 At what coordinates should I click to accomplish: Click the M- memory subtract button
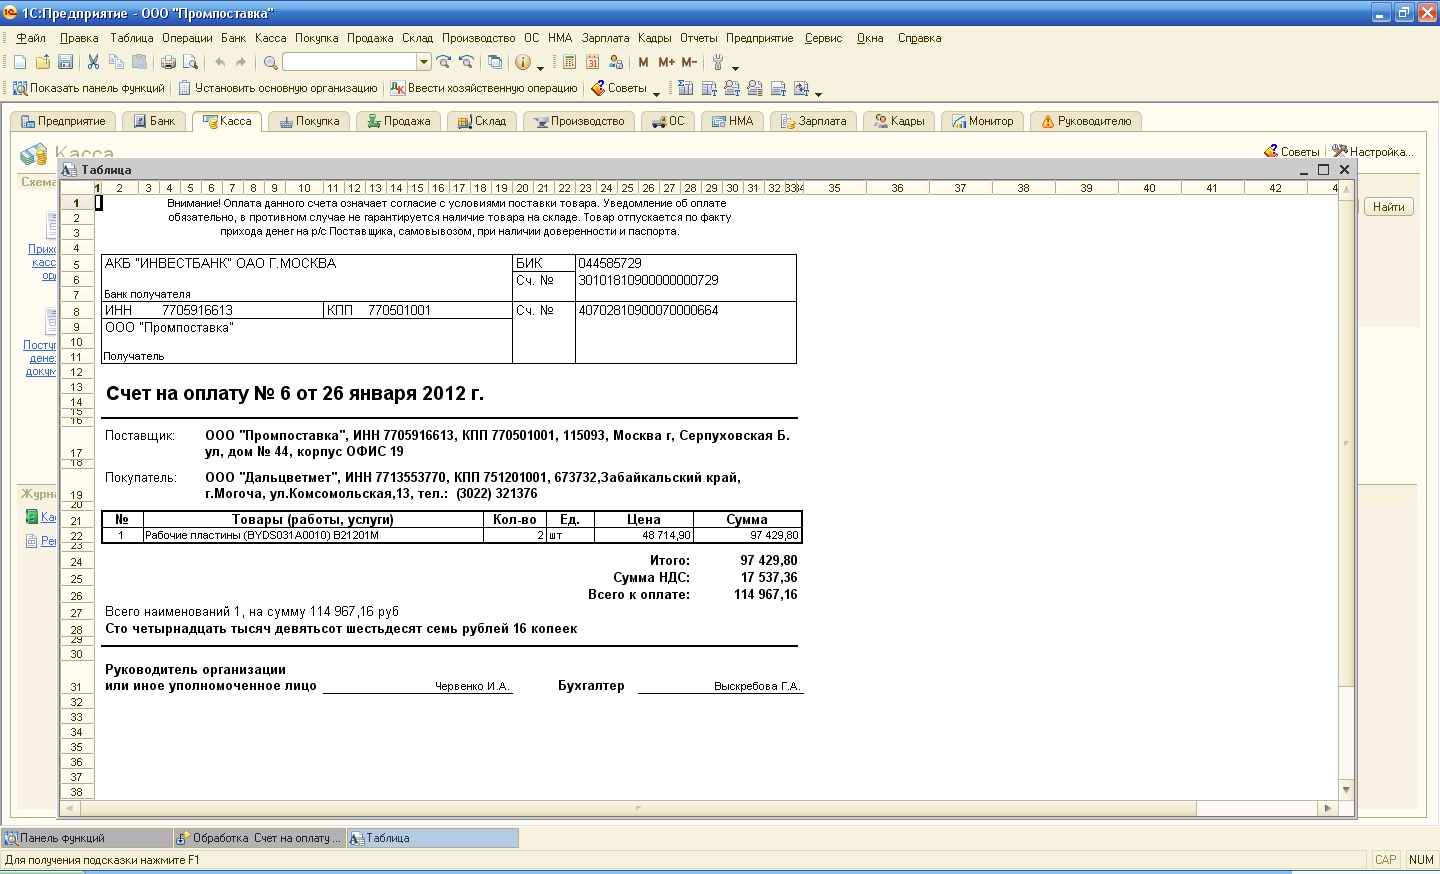click(689, 62)
